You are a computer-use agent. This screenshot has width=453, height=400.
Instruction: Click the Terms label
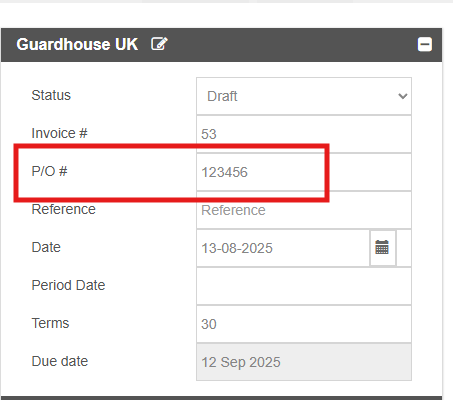tap(50, 323)
